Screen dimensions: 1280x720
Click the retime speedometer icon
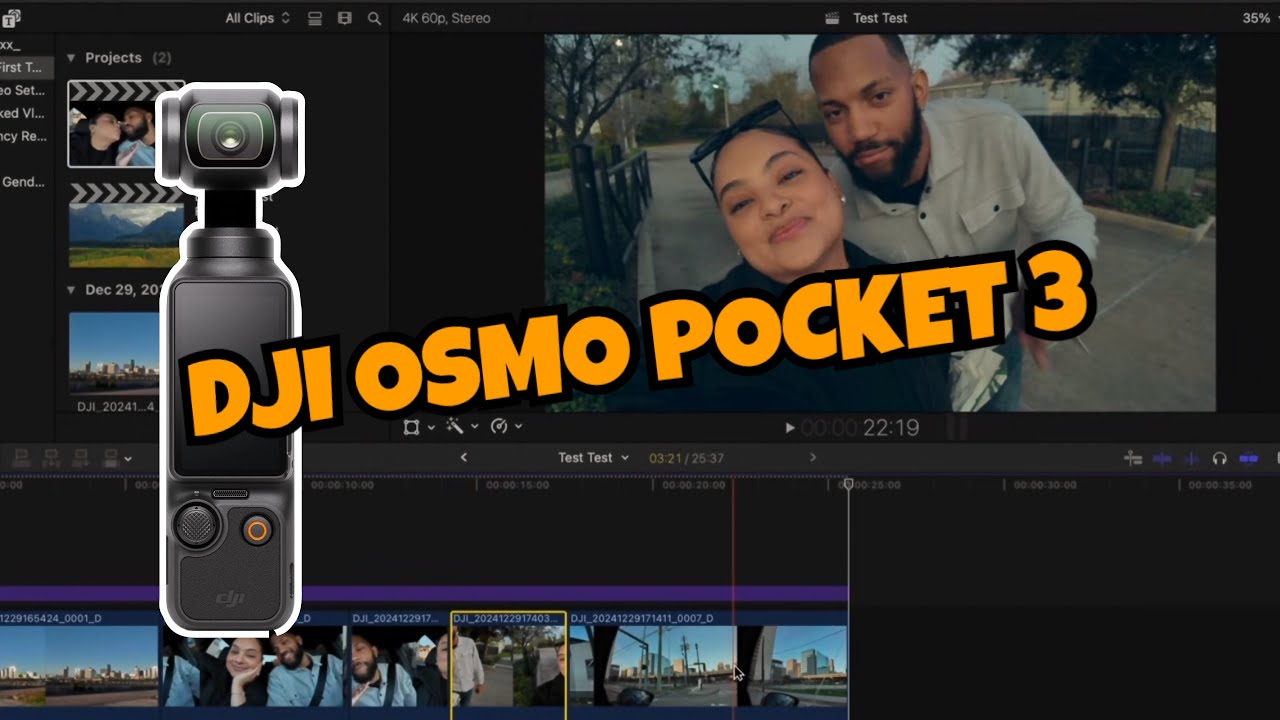click(x=498, y=427)
